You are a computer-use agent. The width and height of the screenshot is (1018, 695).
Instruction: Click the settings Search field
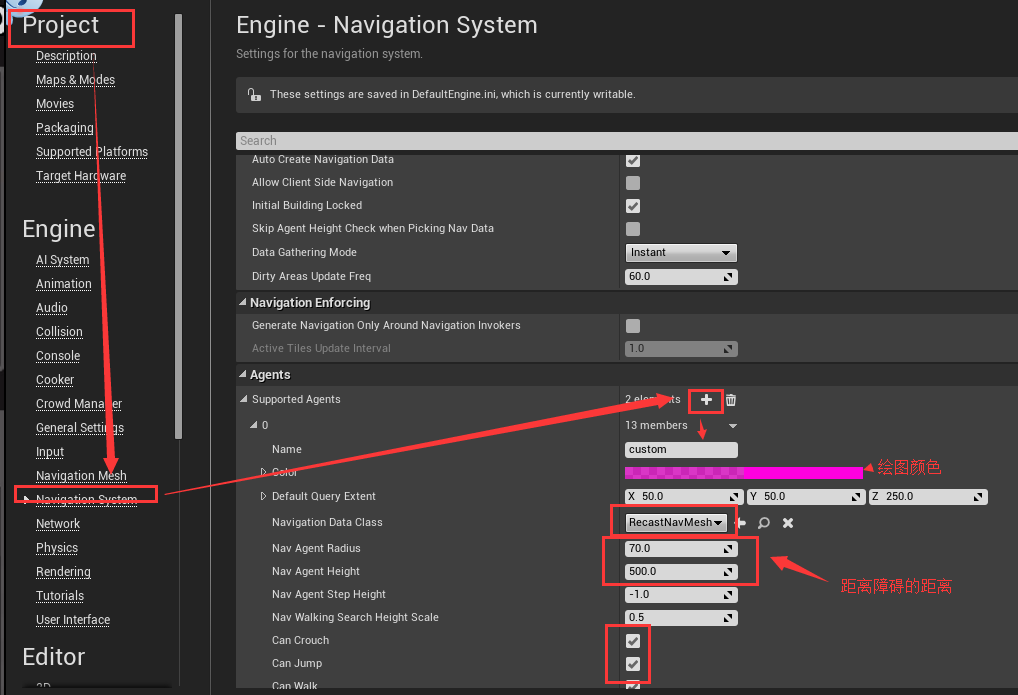point(627,141)
